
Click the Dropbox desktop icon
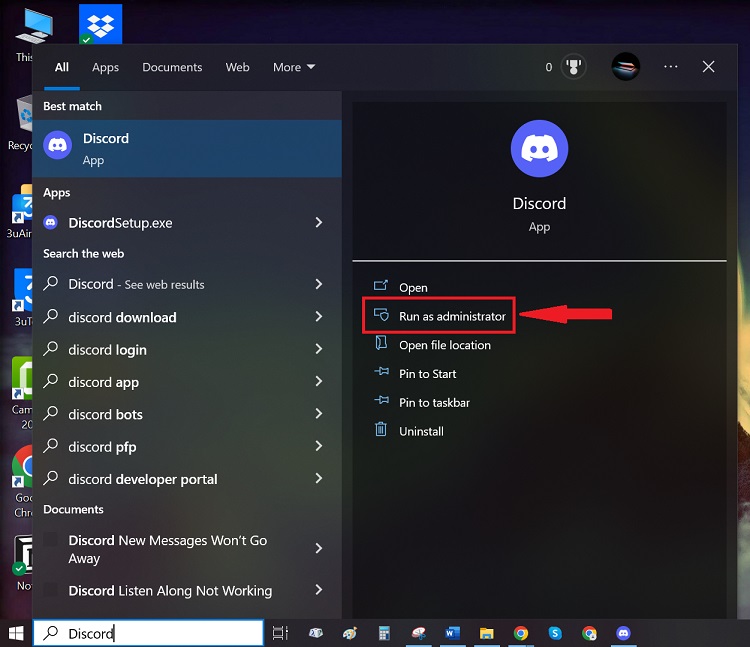click(100, 24)
